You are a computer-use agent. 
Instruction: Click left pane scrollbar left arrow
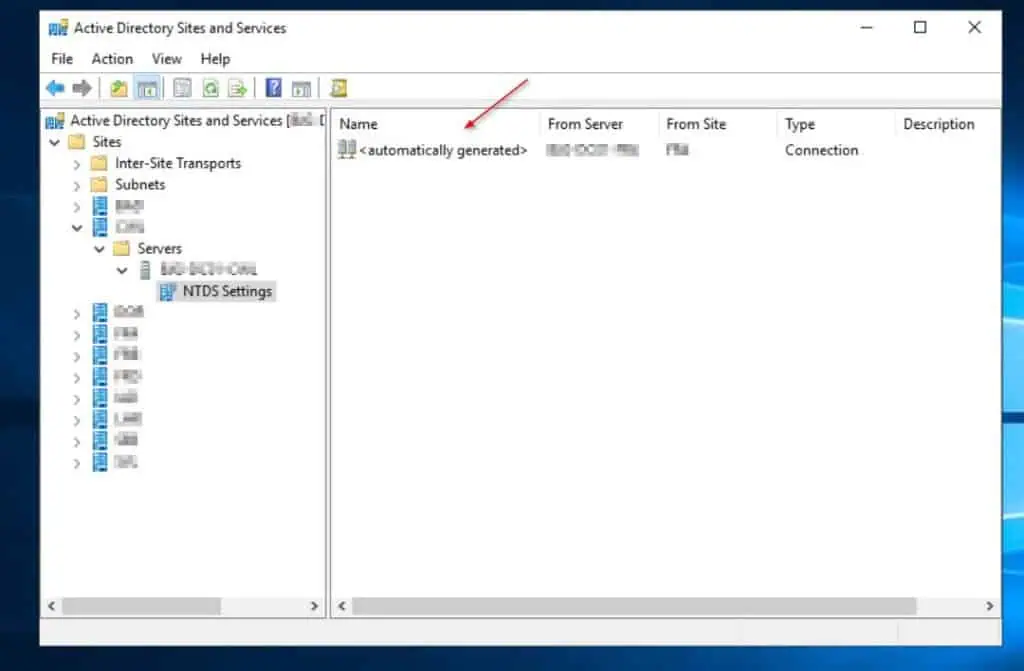[x=52, y=606]
